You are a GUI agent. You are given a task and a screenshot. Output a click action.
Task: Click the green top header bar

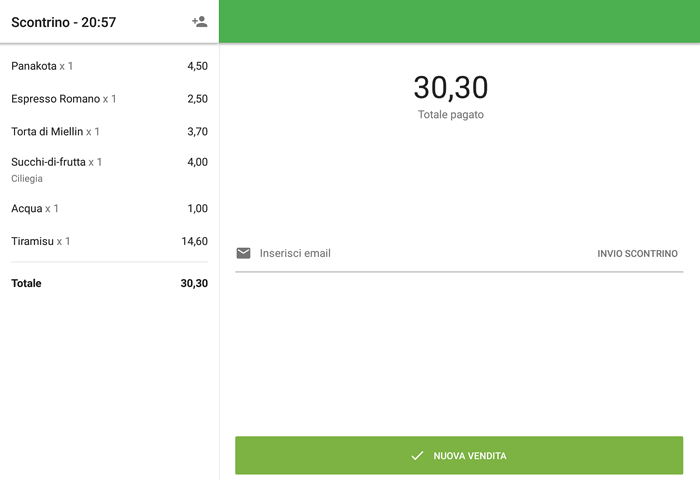click(x=459, y=21)
